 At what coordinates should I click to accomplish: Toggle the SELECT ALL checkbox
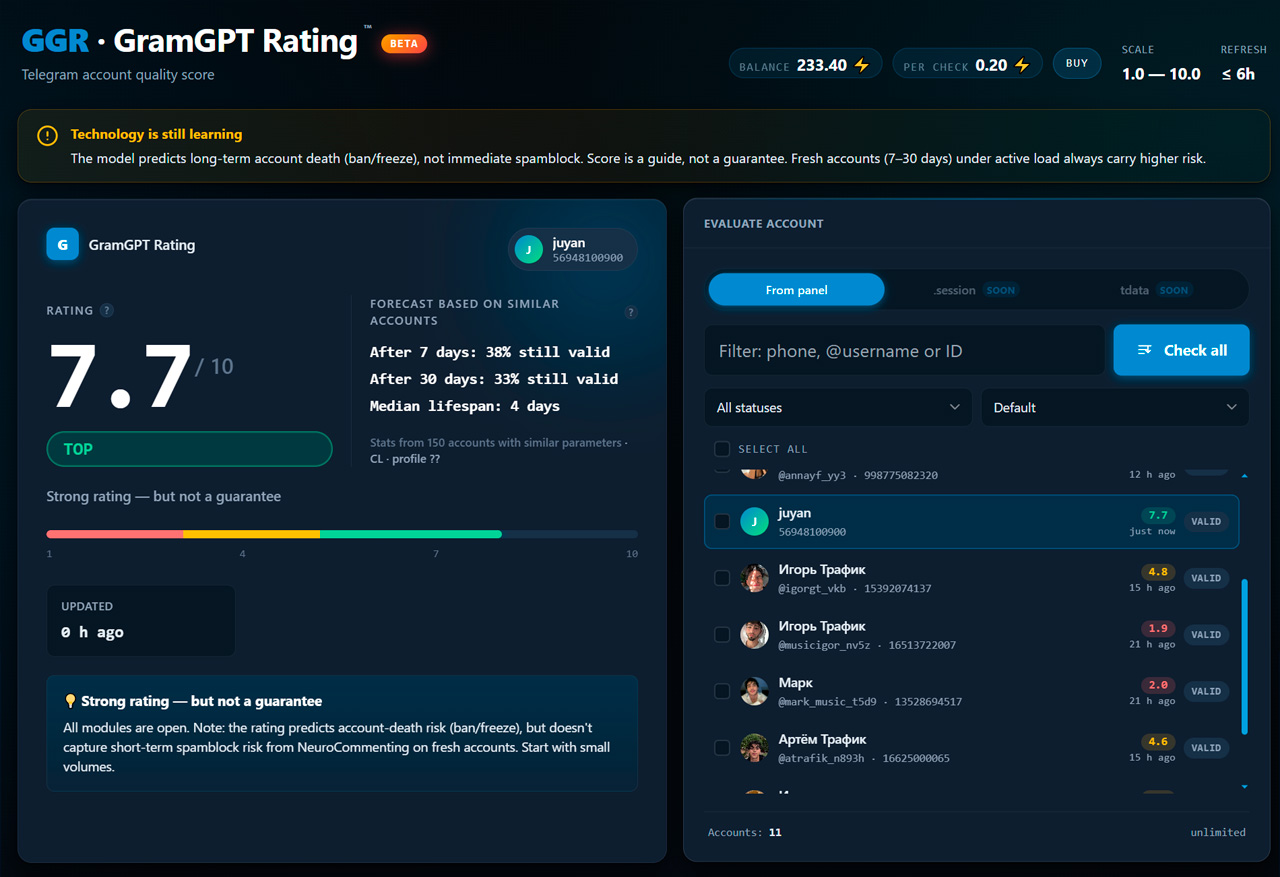pos(722,449)
